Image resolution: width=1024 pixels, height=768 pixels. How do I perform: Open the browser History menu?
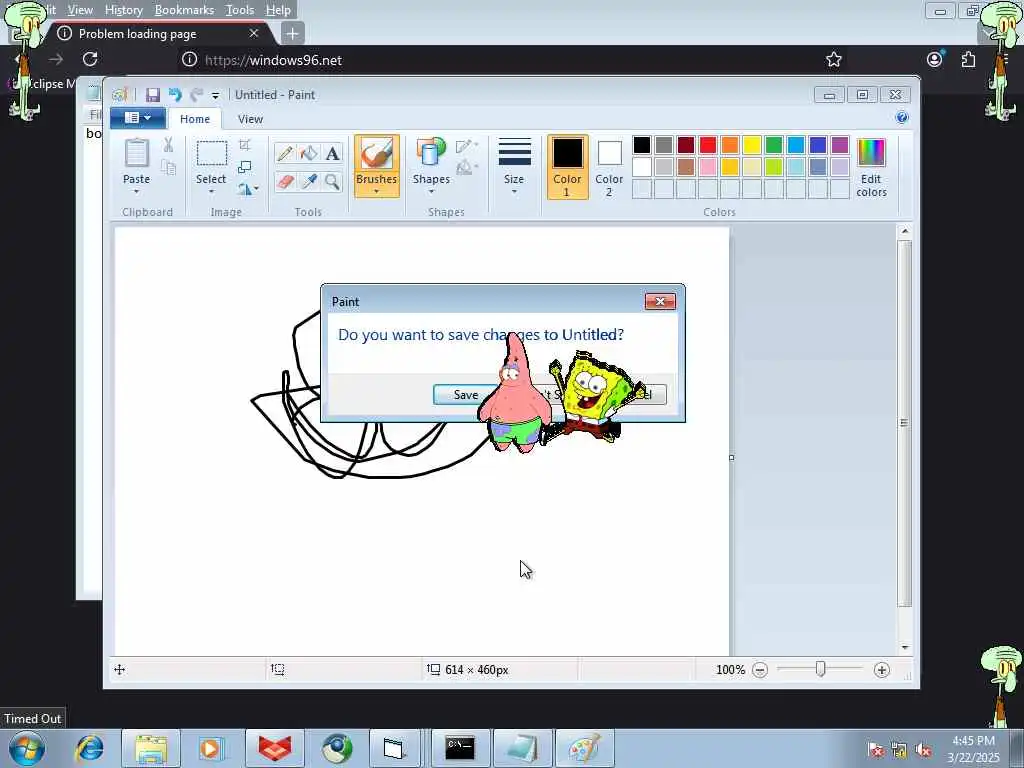123,10
